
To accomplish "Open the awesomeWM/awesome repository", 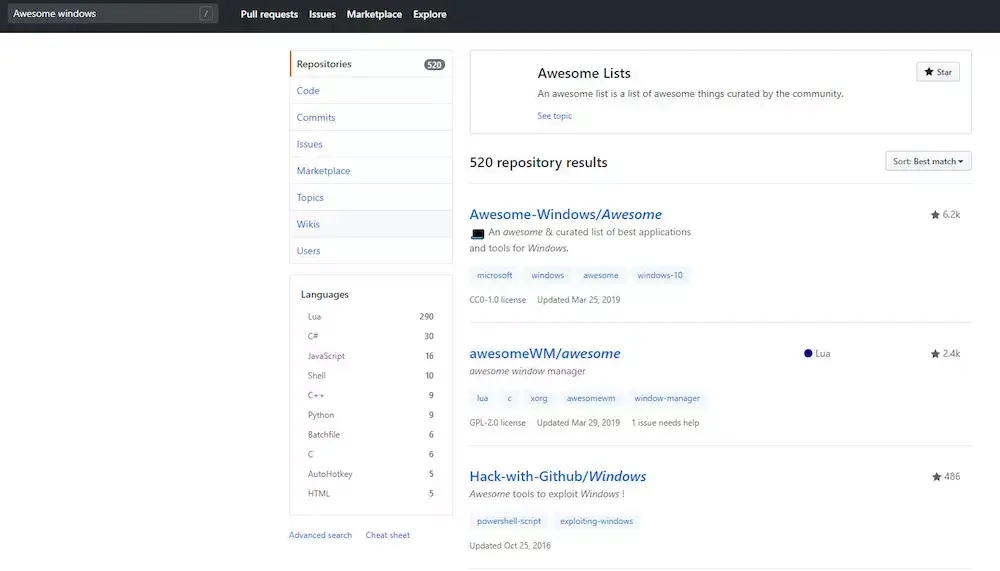I will click(x=545, y=353).
